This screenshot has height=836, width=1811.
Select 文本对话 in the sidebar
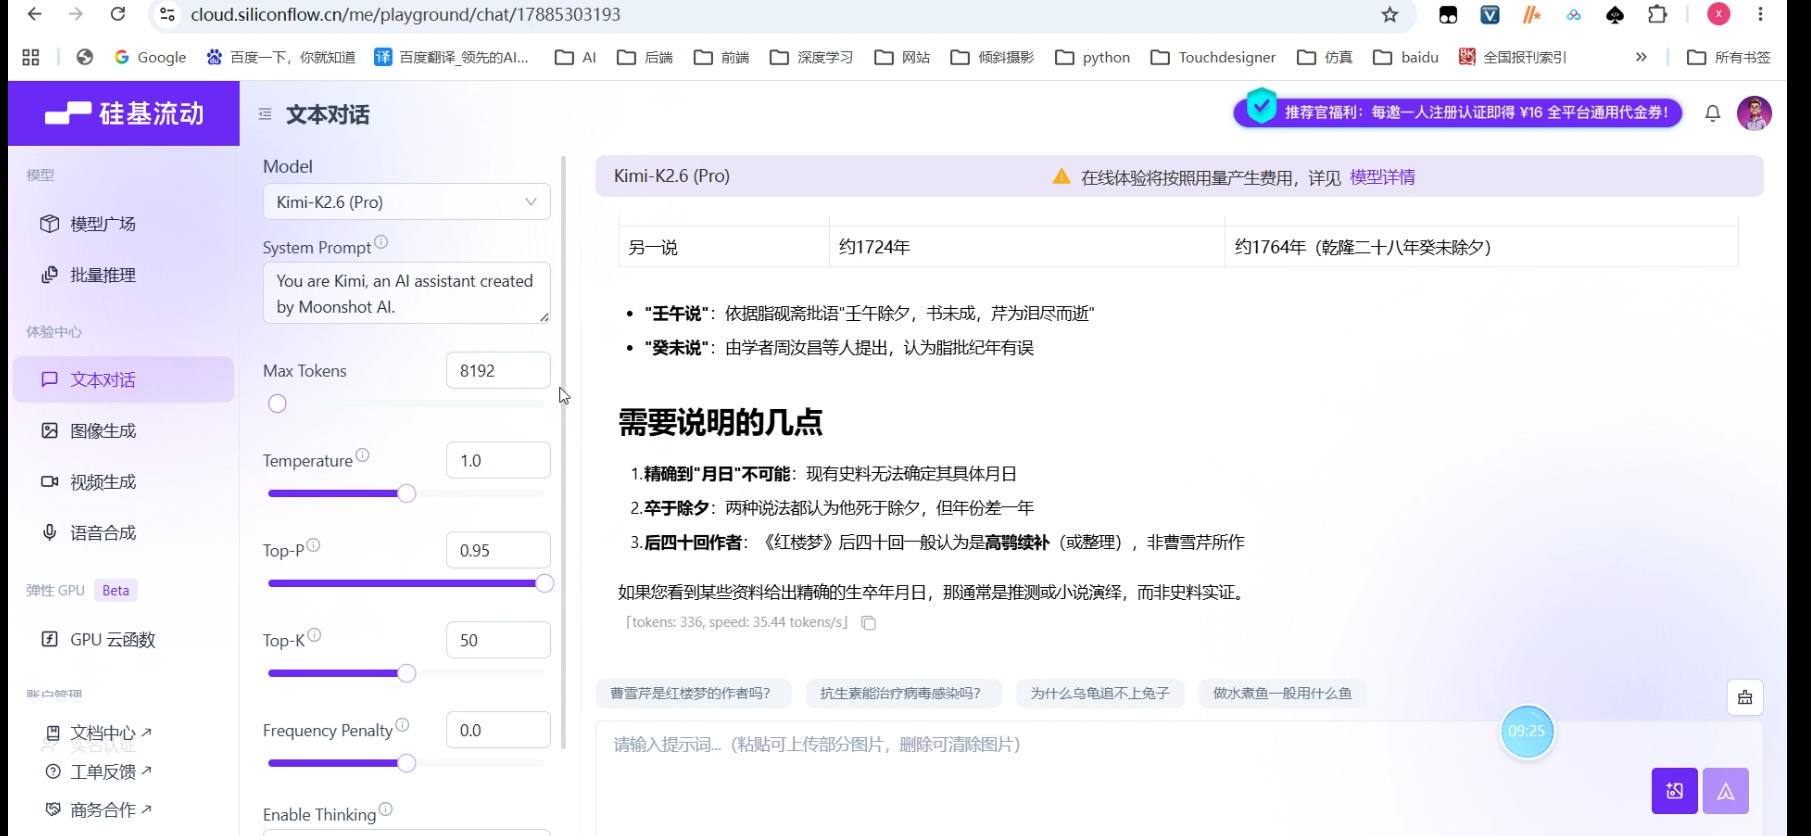[x=124, y=380]
